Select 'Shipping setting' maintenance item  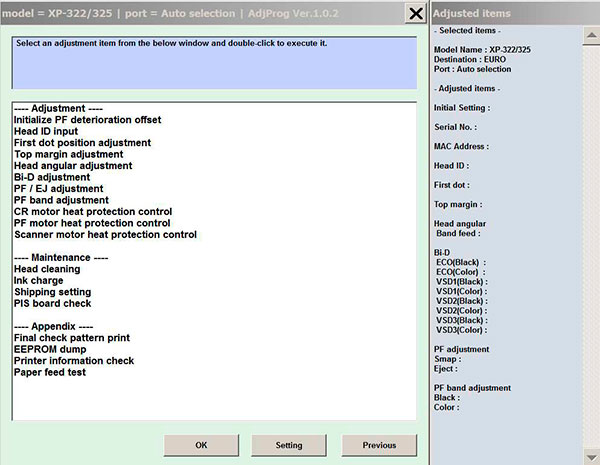[x=53, y=292]
